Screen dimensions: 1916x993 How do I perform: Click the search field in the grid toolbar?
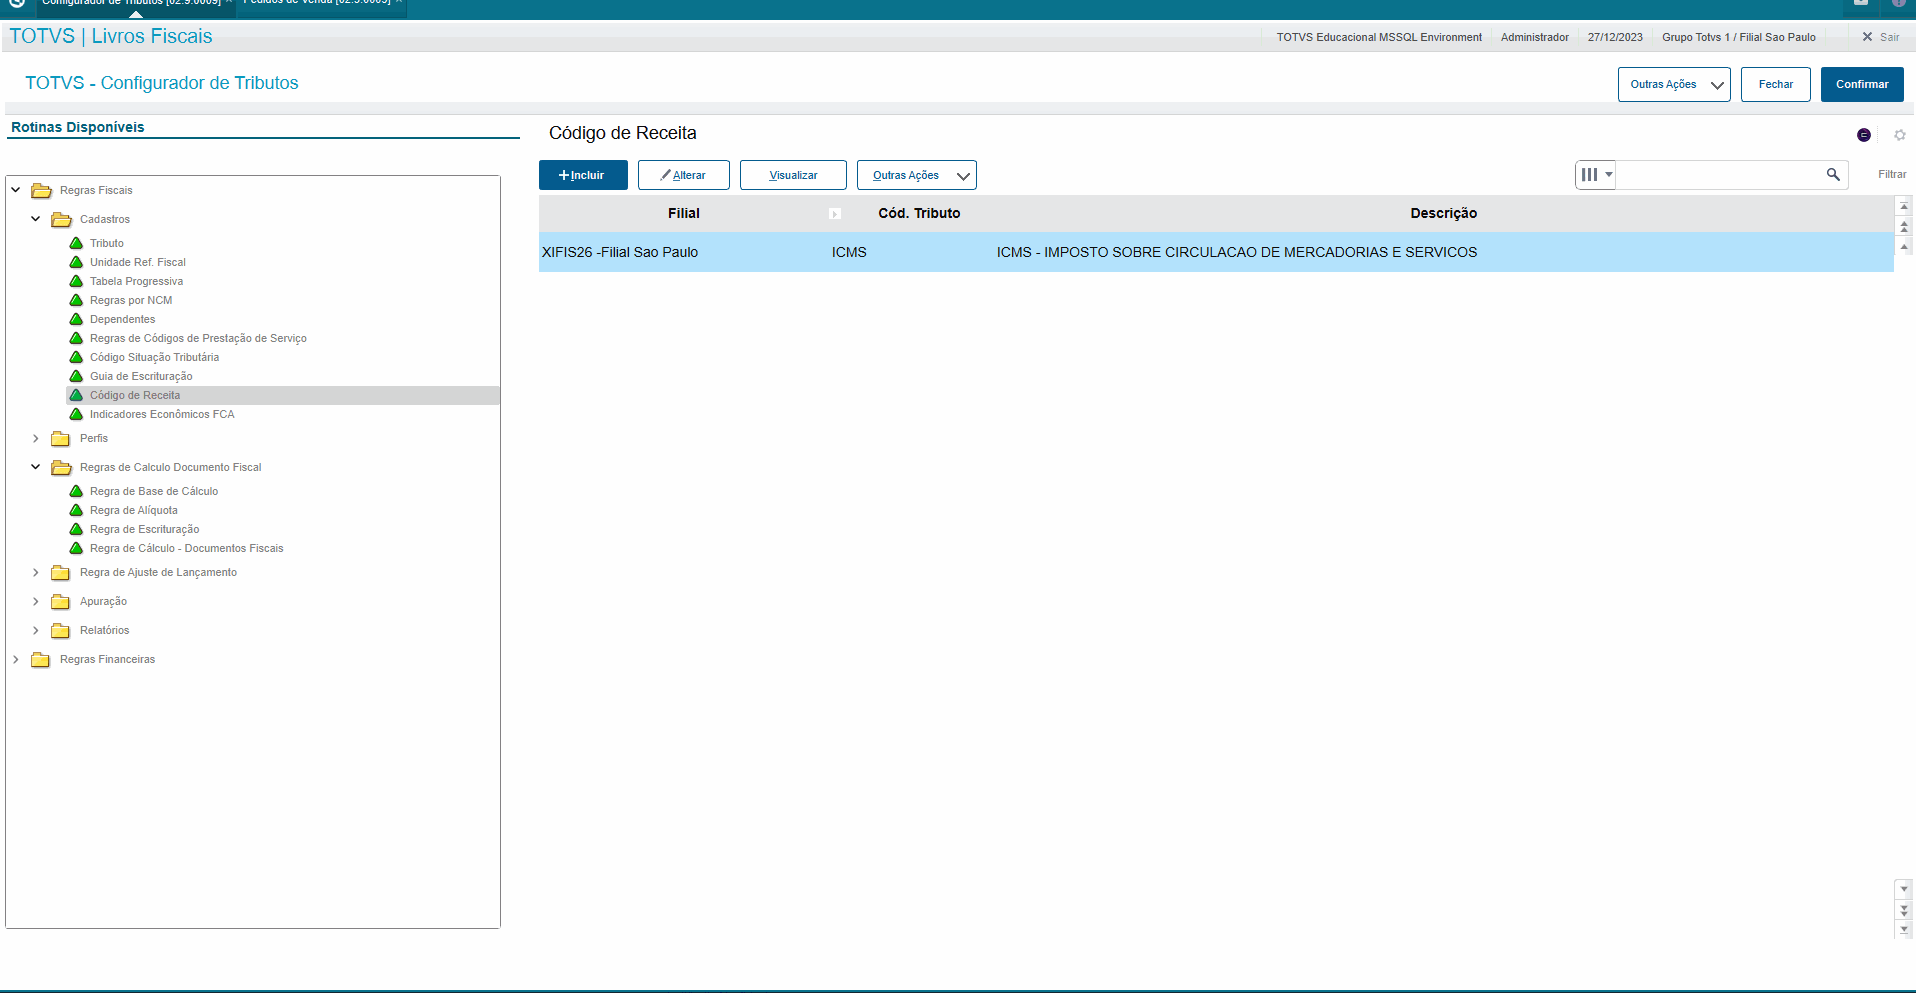pyautogui.click(x=1717, y=174)
